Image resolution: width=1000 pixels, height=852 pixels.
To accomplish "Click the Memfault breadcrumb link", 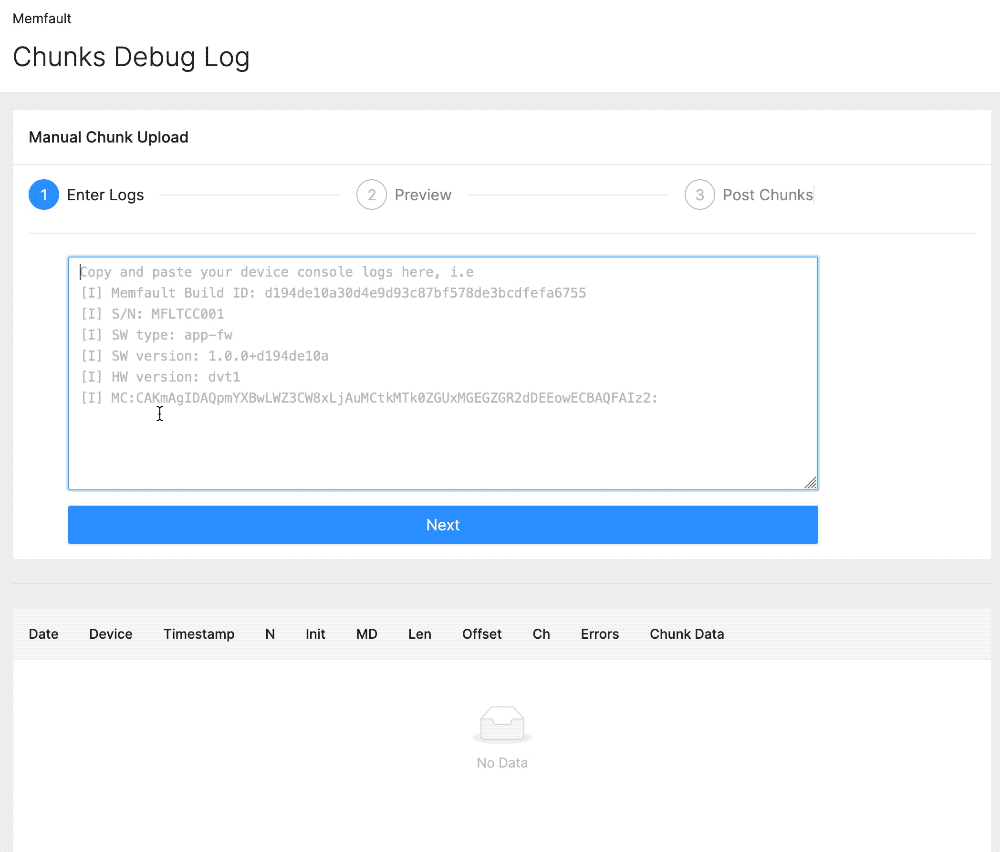I will [42, 18].
